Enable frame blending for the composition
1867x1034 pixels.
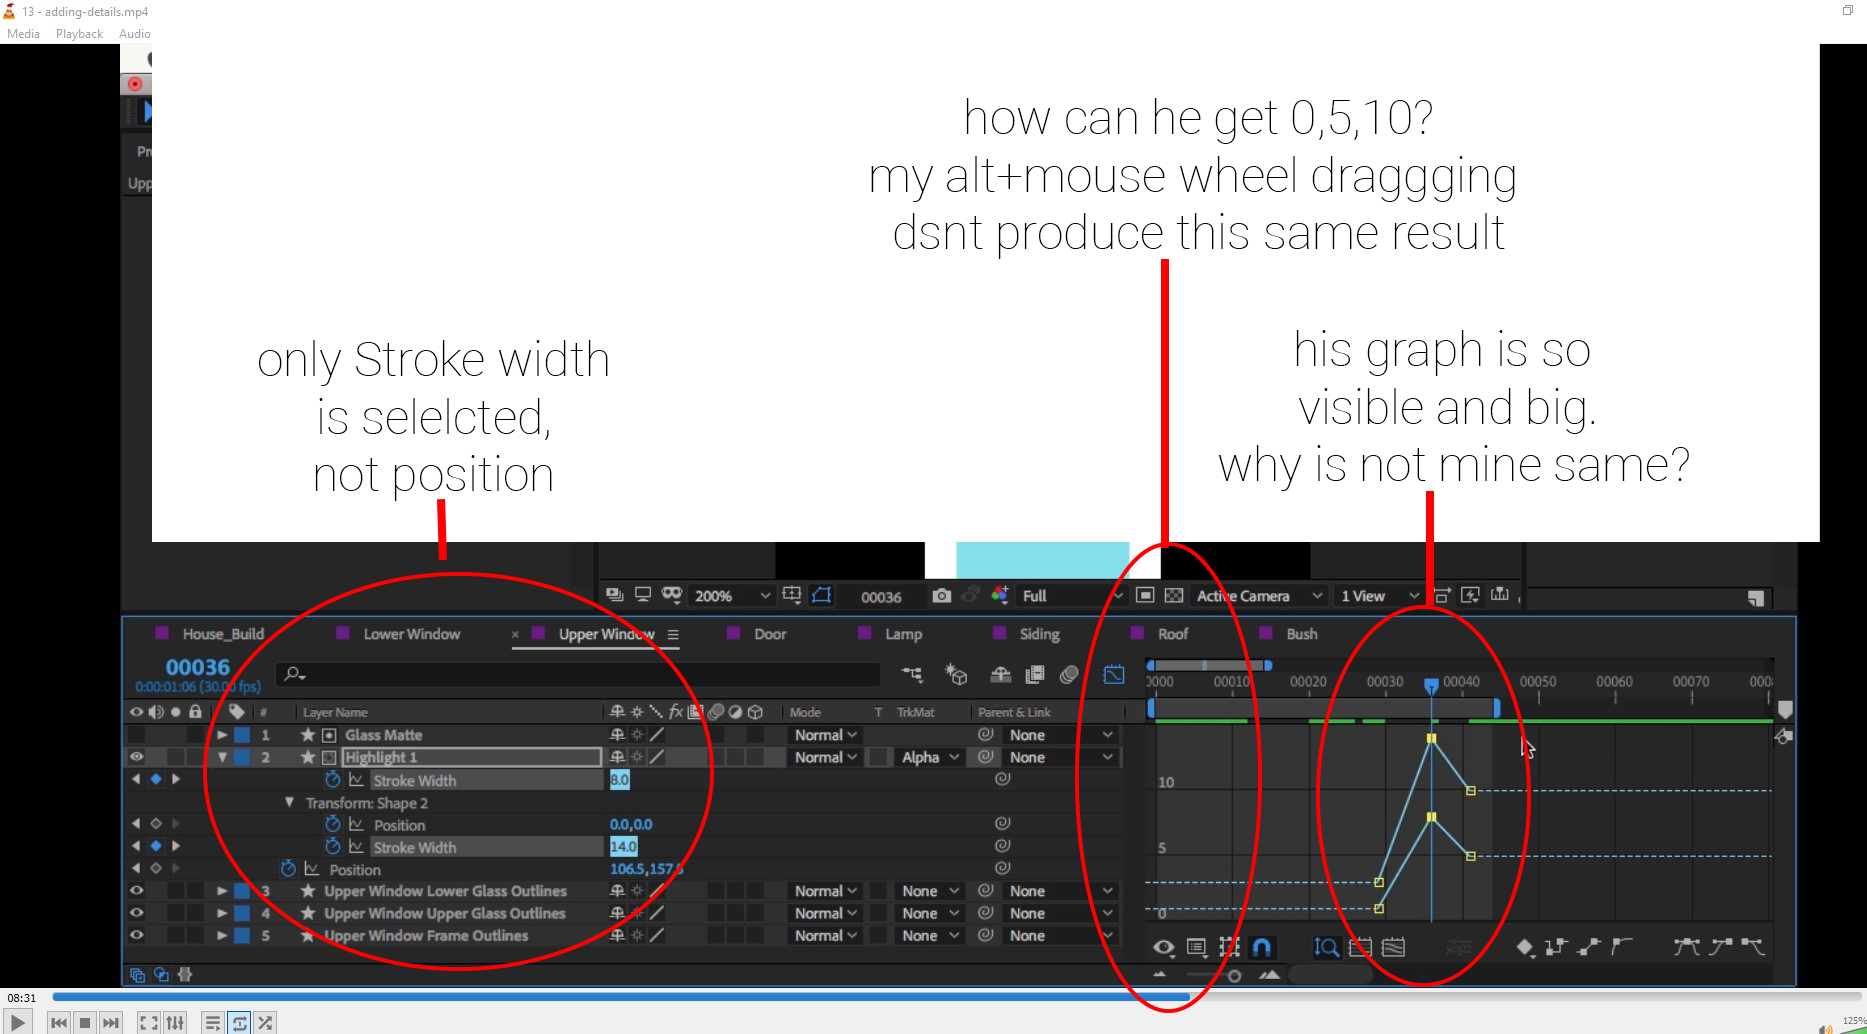pos(1035,675)
